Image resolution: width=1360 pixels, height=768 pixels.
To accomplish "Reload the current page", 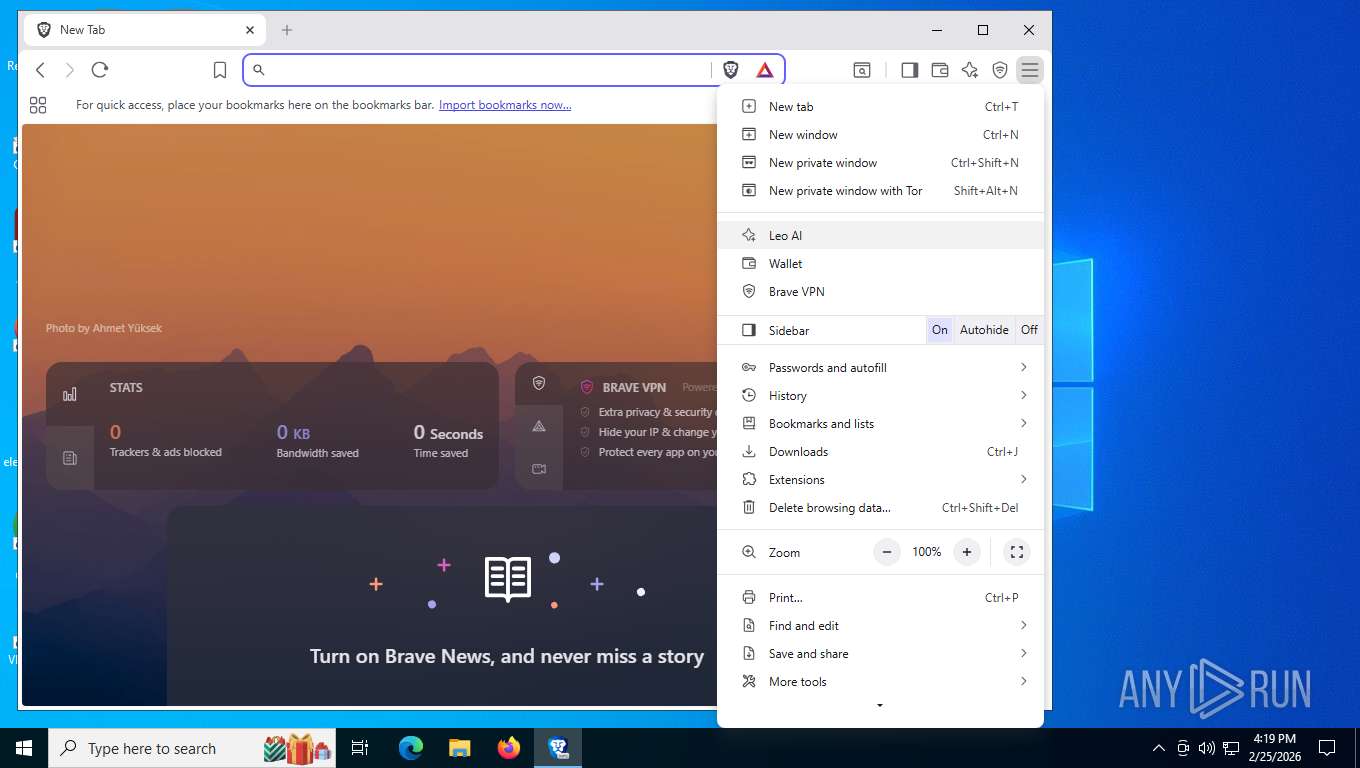I will coord(99,70).
